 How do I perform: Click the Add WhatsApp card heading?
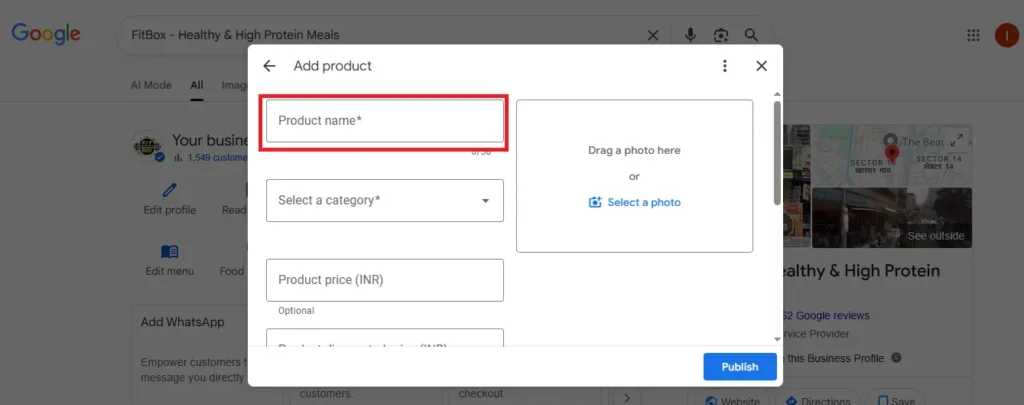point(182,323)
